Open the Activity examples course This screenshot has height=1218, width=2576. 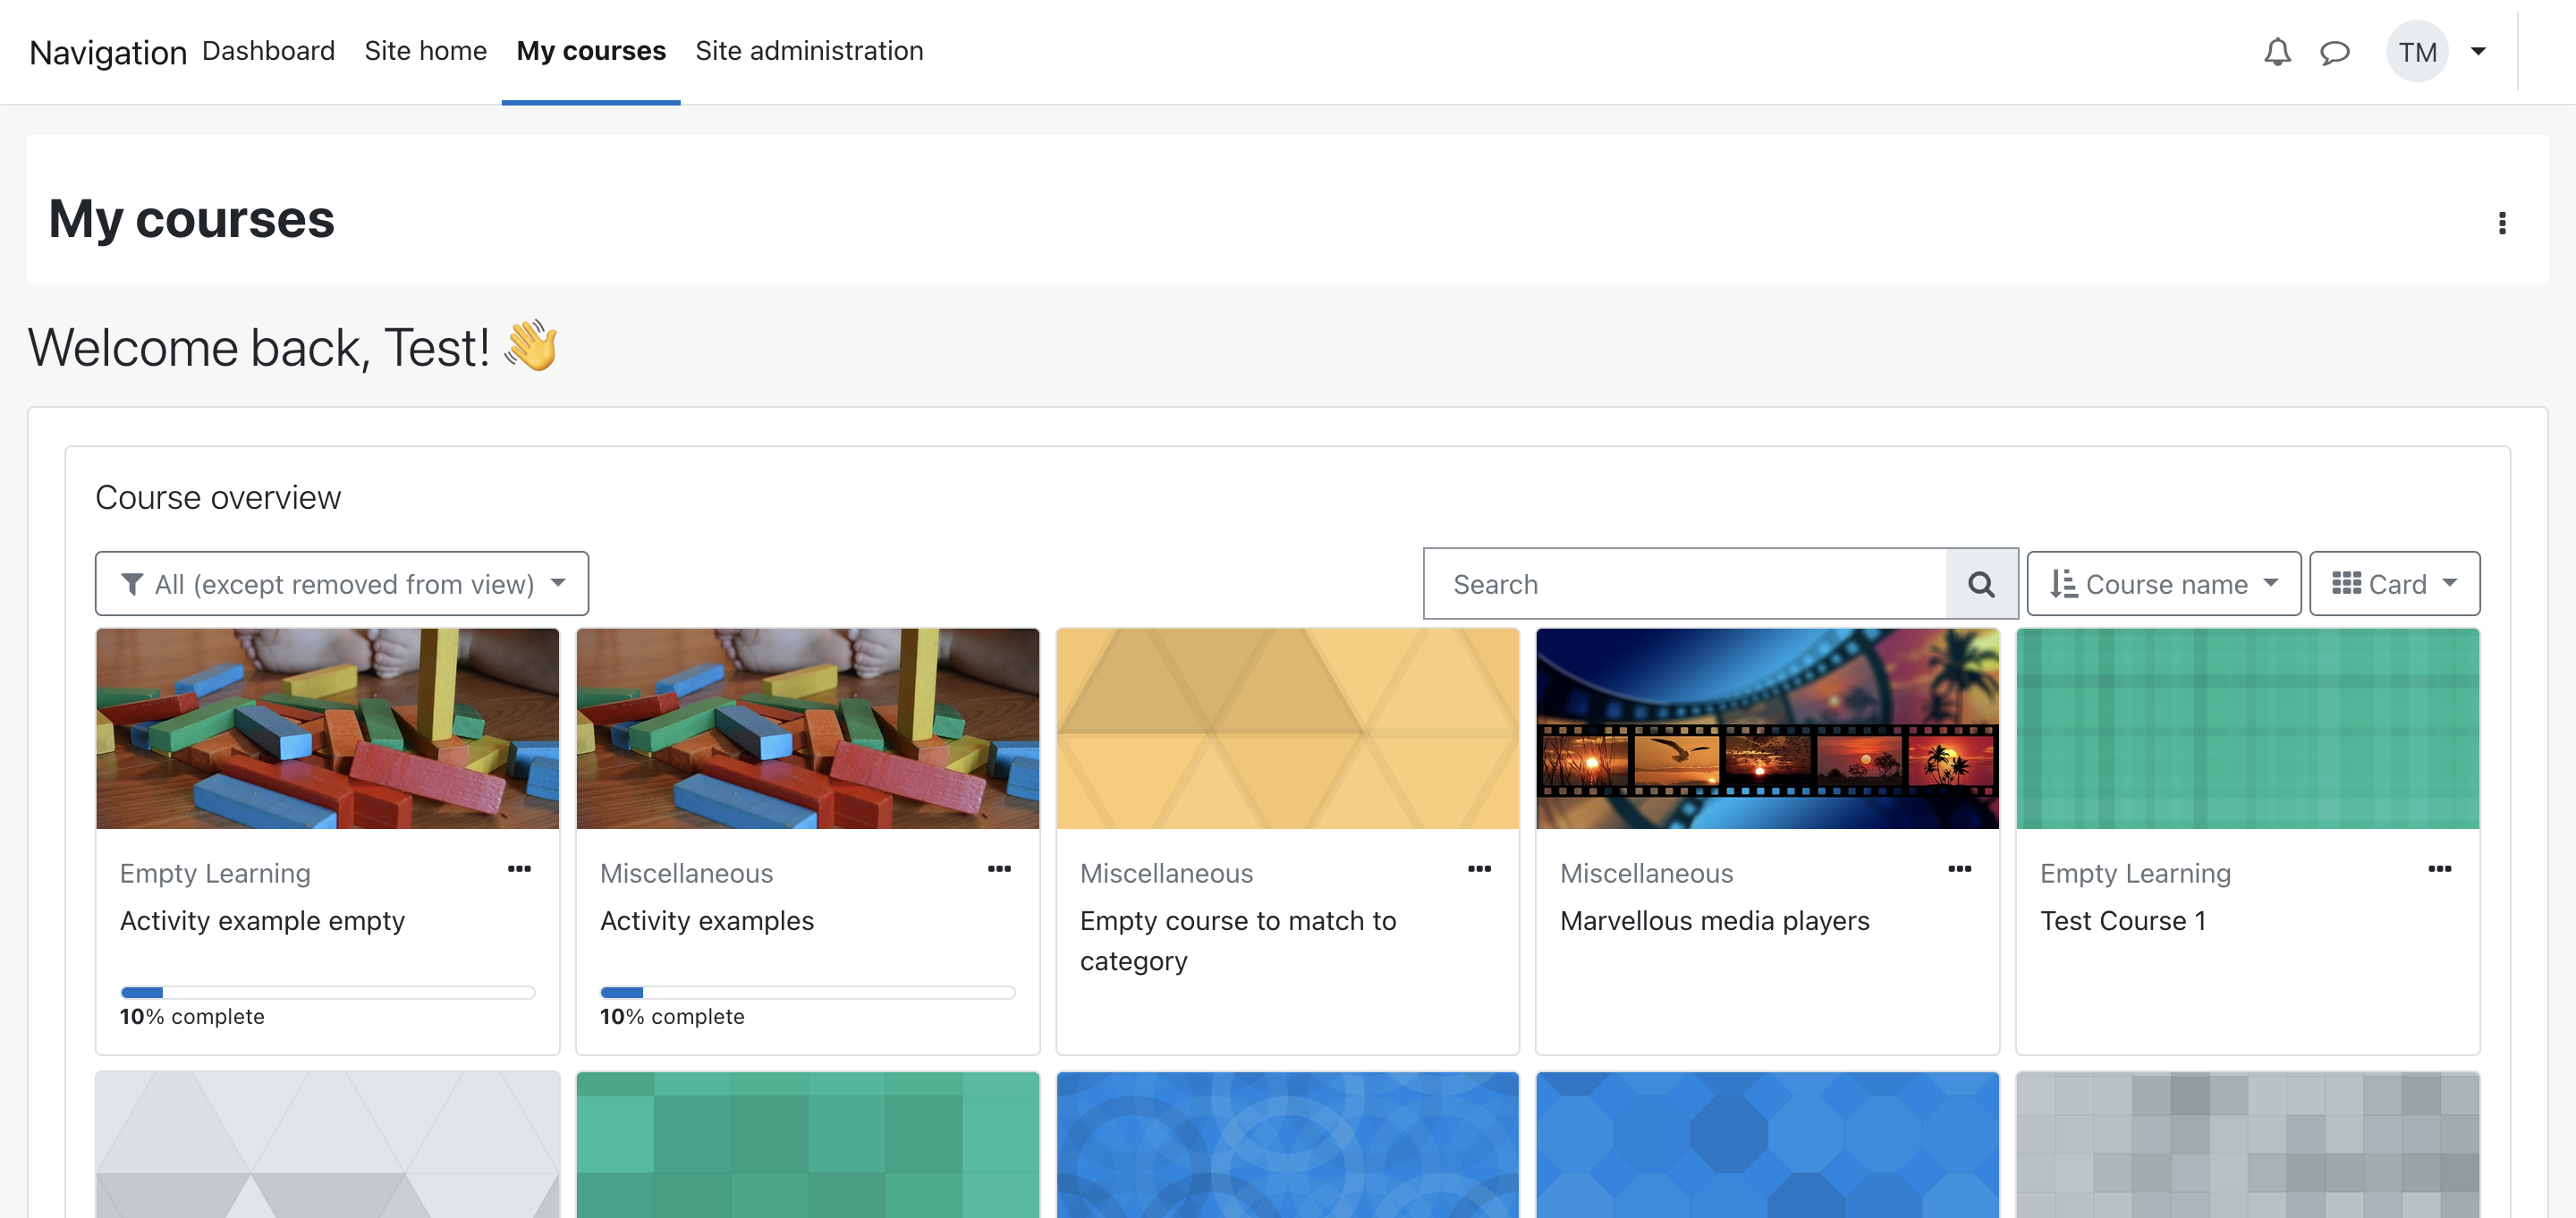coord(707,921)
